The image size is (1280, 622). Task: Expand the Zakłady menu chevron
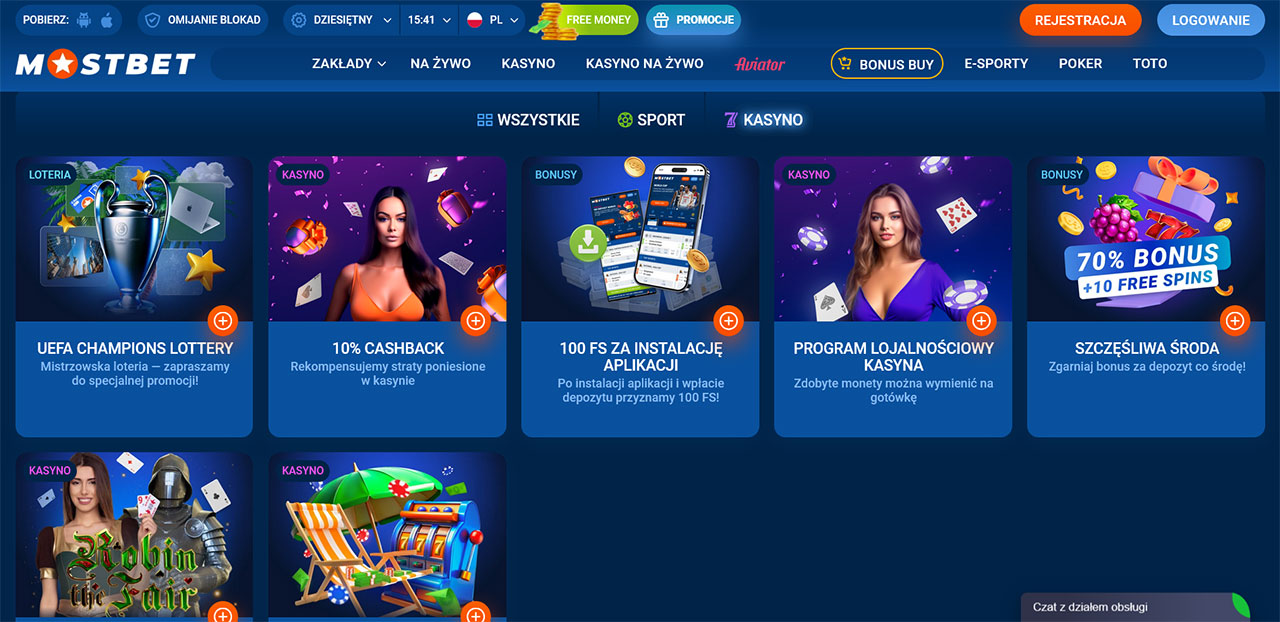382,64
